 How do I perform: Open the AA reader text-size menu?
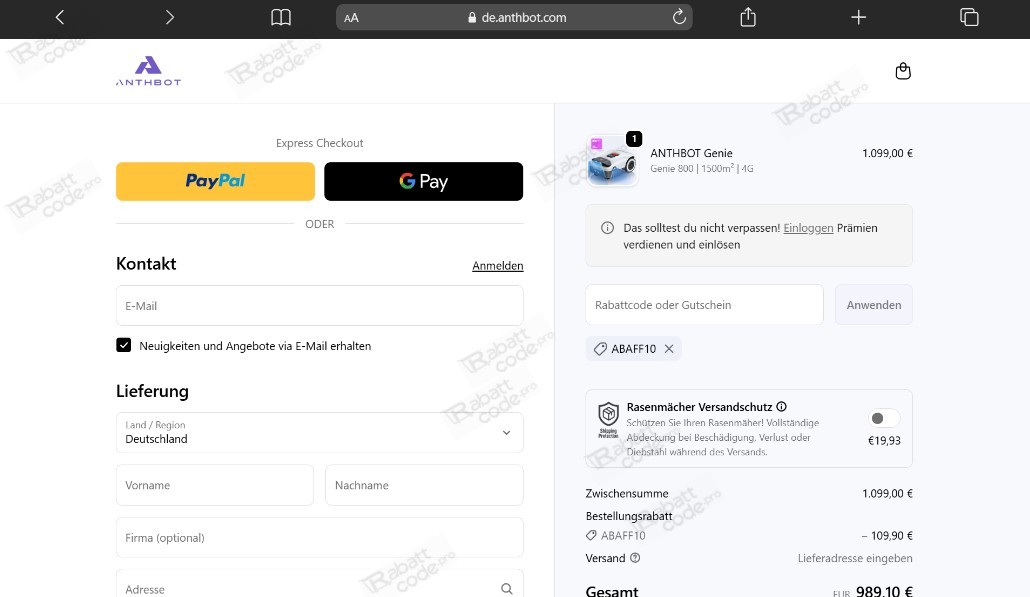tap(351, 17)
